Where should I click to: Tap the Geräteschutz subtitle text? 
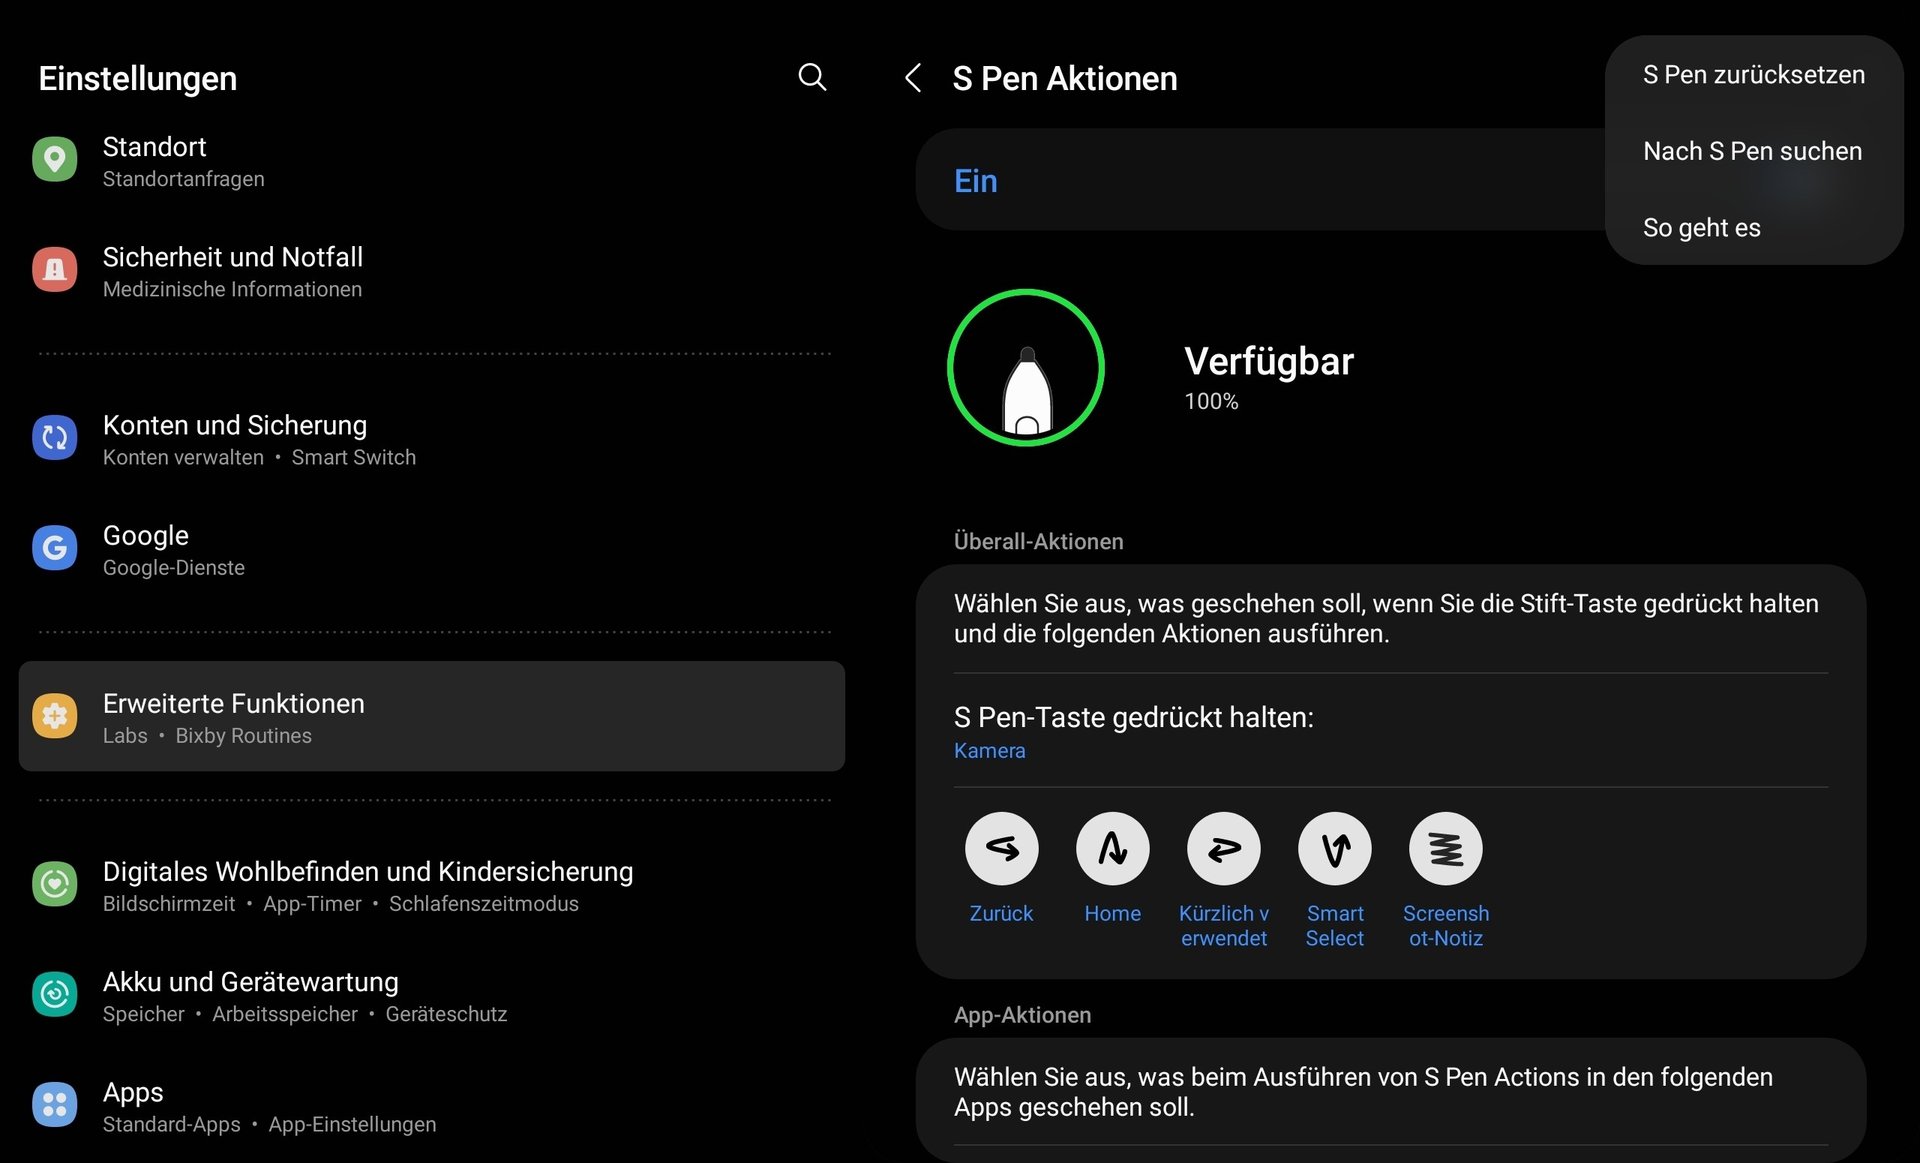[x=446, y=1014]
